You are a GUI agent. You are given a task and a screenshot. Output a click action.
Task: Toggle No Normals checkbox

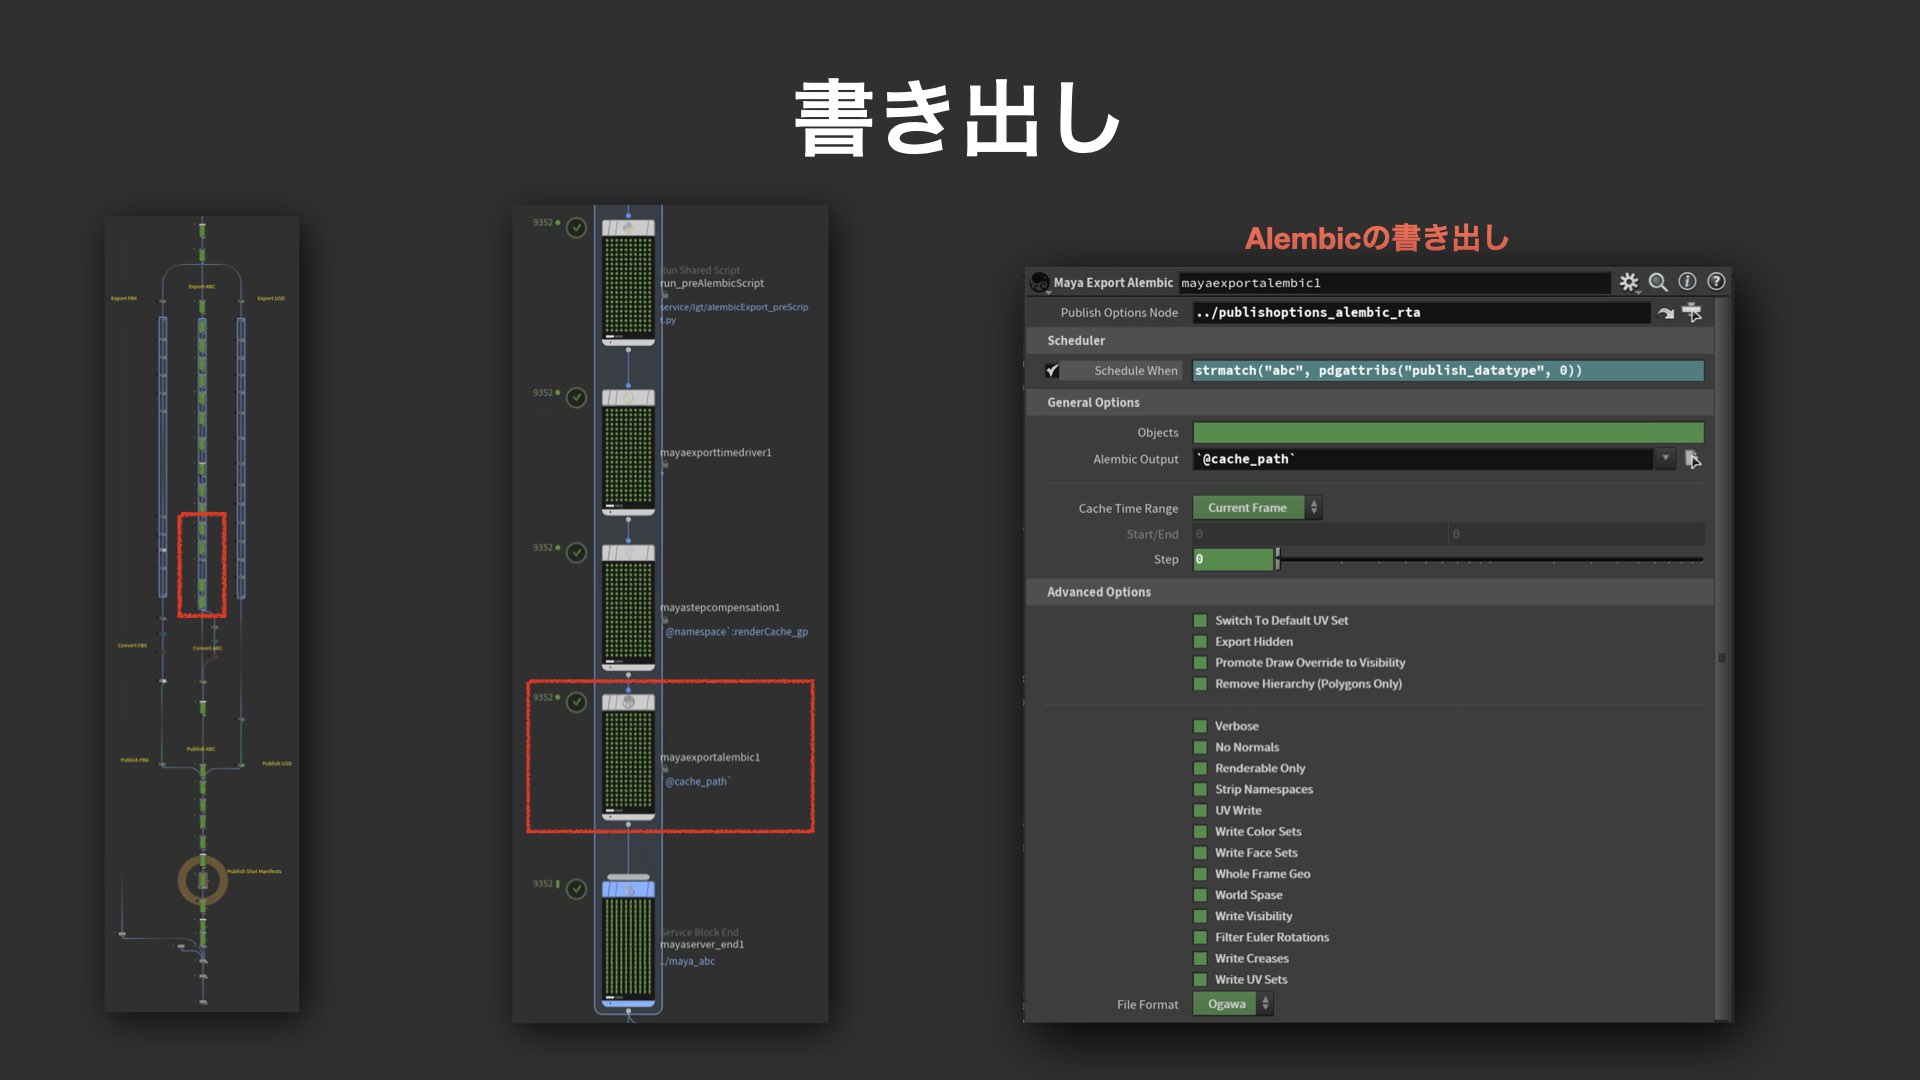(1200, 747)
